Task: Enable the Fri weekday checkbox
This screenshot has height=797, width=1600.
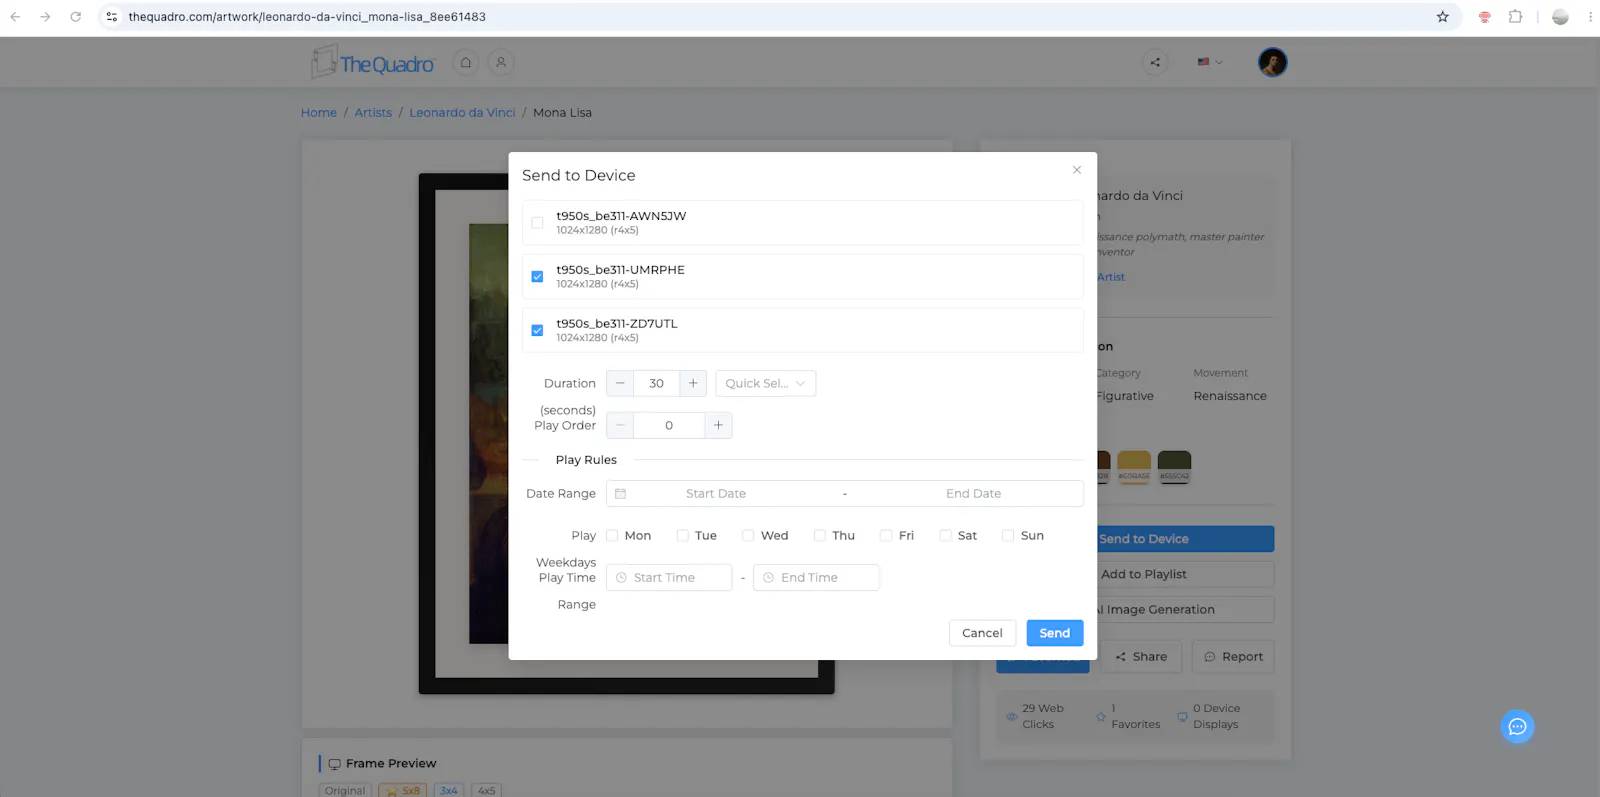Action: (886, 536)
